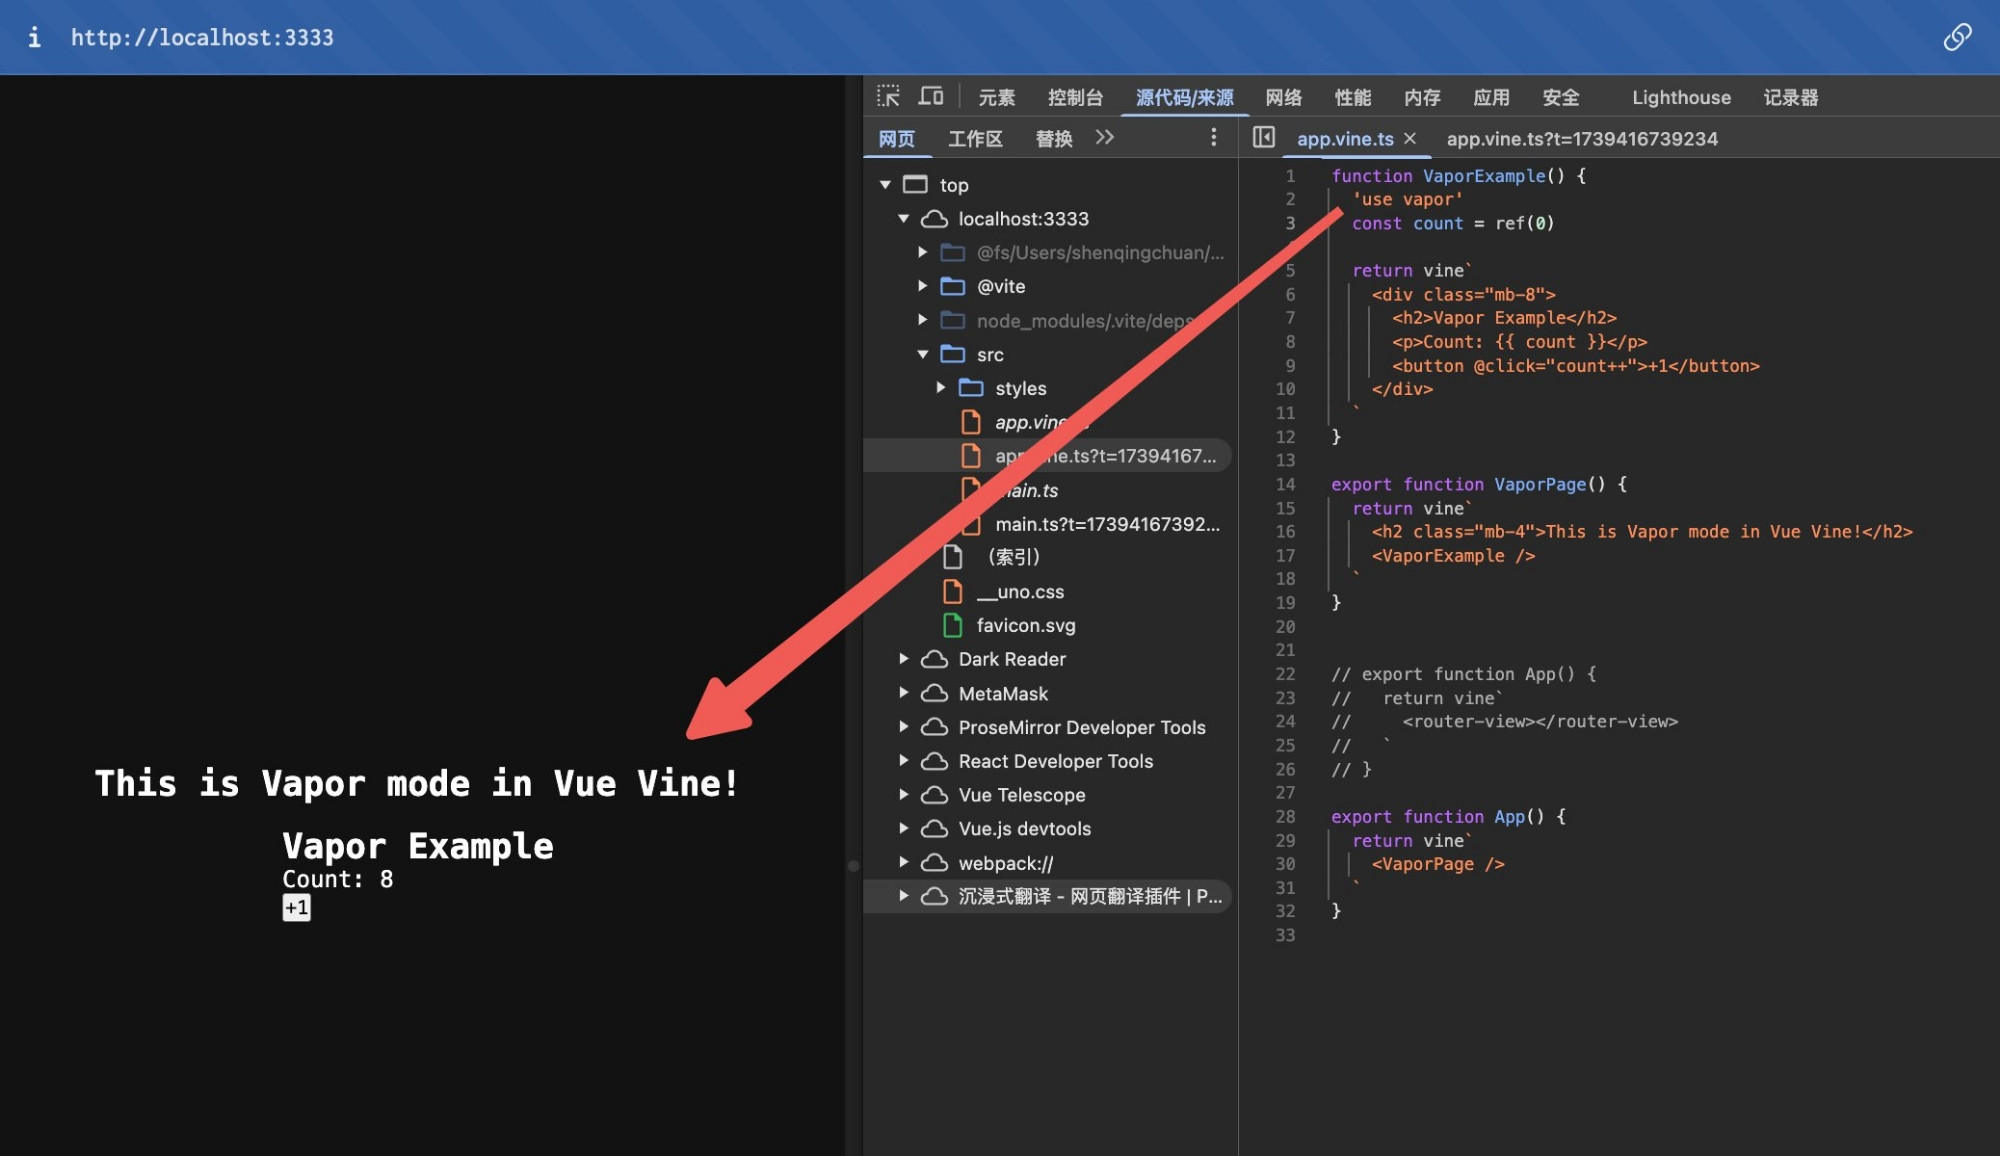Expand React Developer Tools node
Image resolution: width=2000 pixels, height=1156 pixels.
[903, 760]
